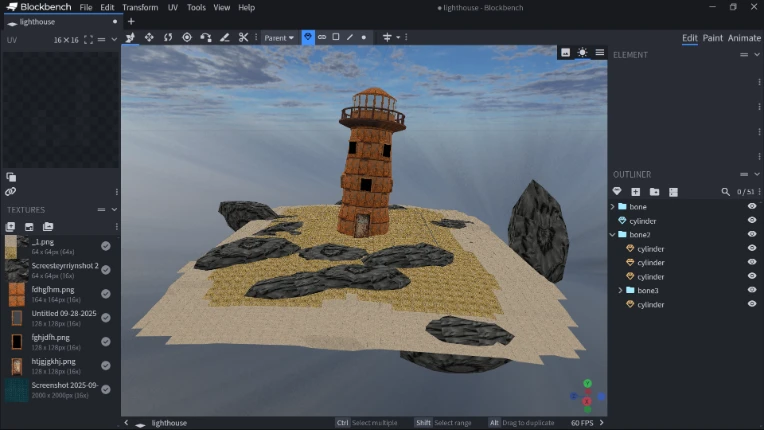Open dropdown arrow beside transform center icon
The width and height of the screenshot is (764, 430).
398,37
